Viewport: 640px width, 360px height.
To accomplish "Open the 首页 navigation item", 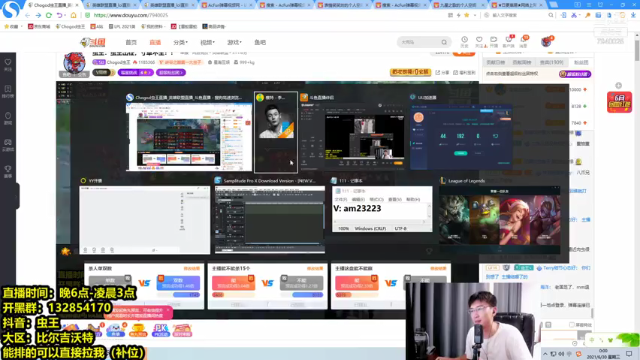I will click(x=131, y=42).
